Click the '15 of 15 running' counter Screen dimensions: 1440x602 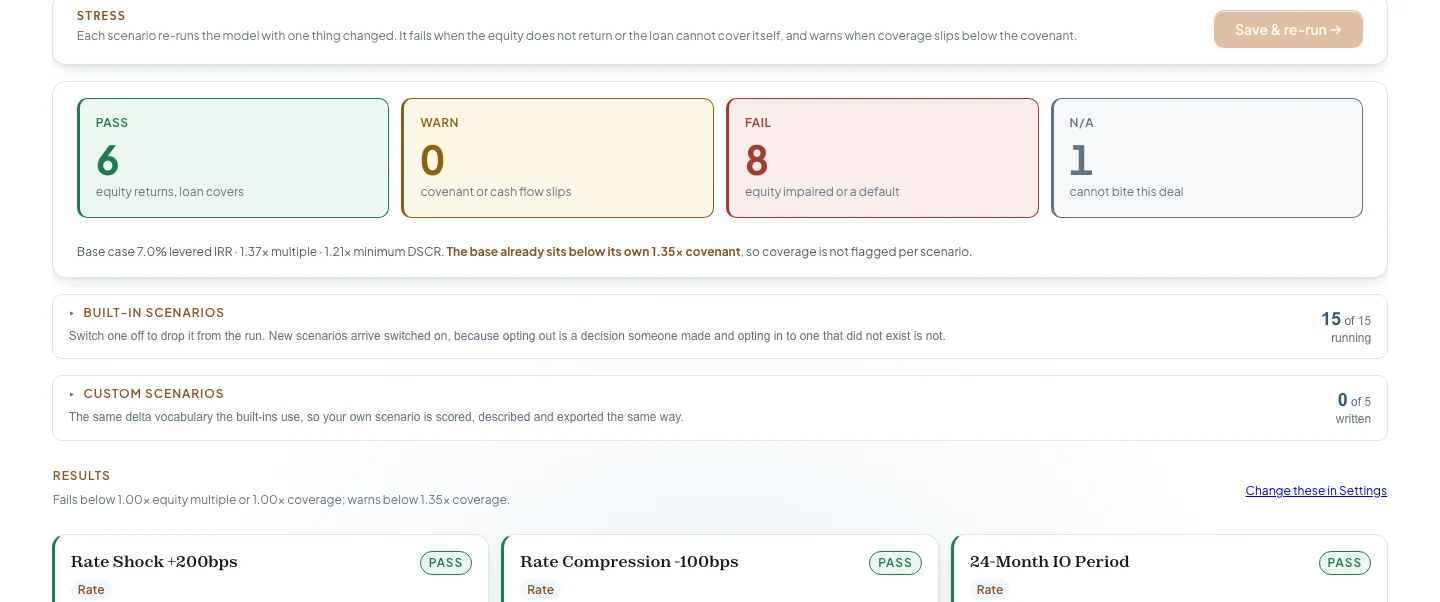[x=1346, y=328]
